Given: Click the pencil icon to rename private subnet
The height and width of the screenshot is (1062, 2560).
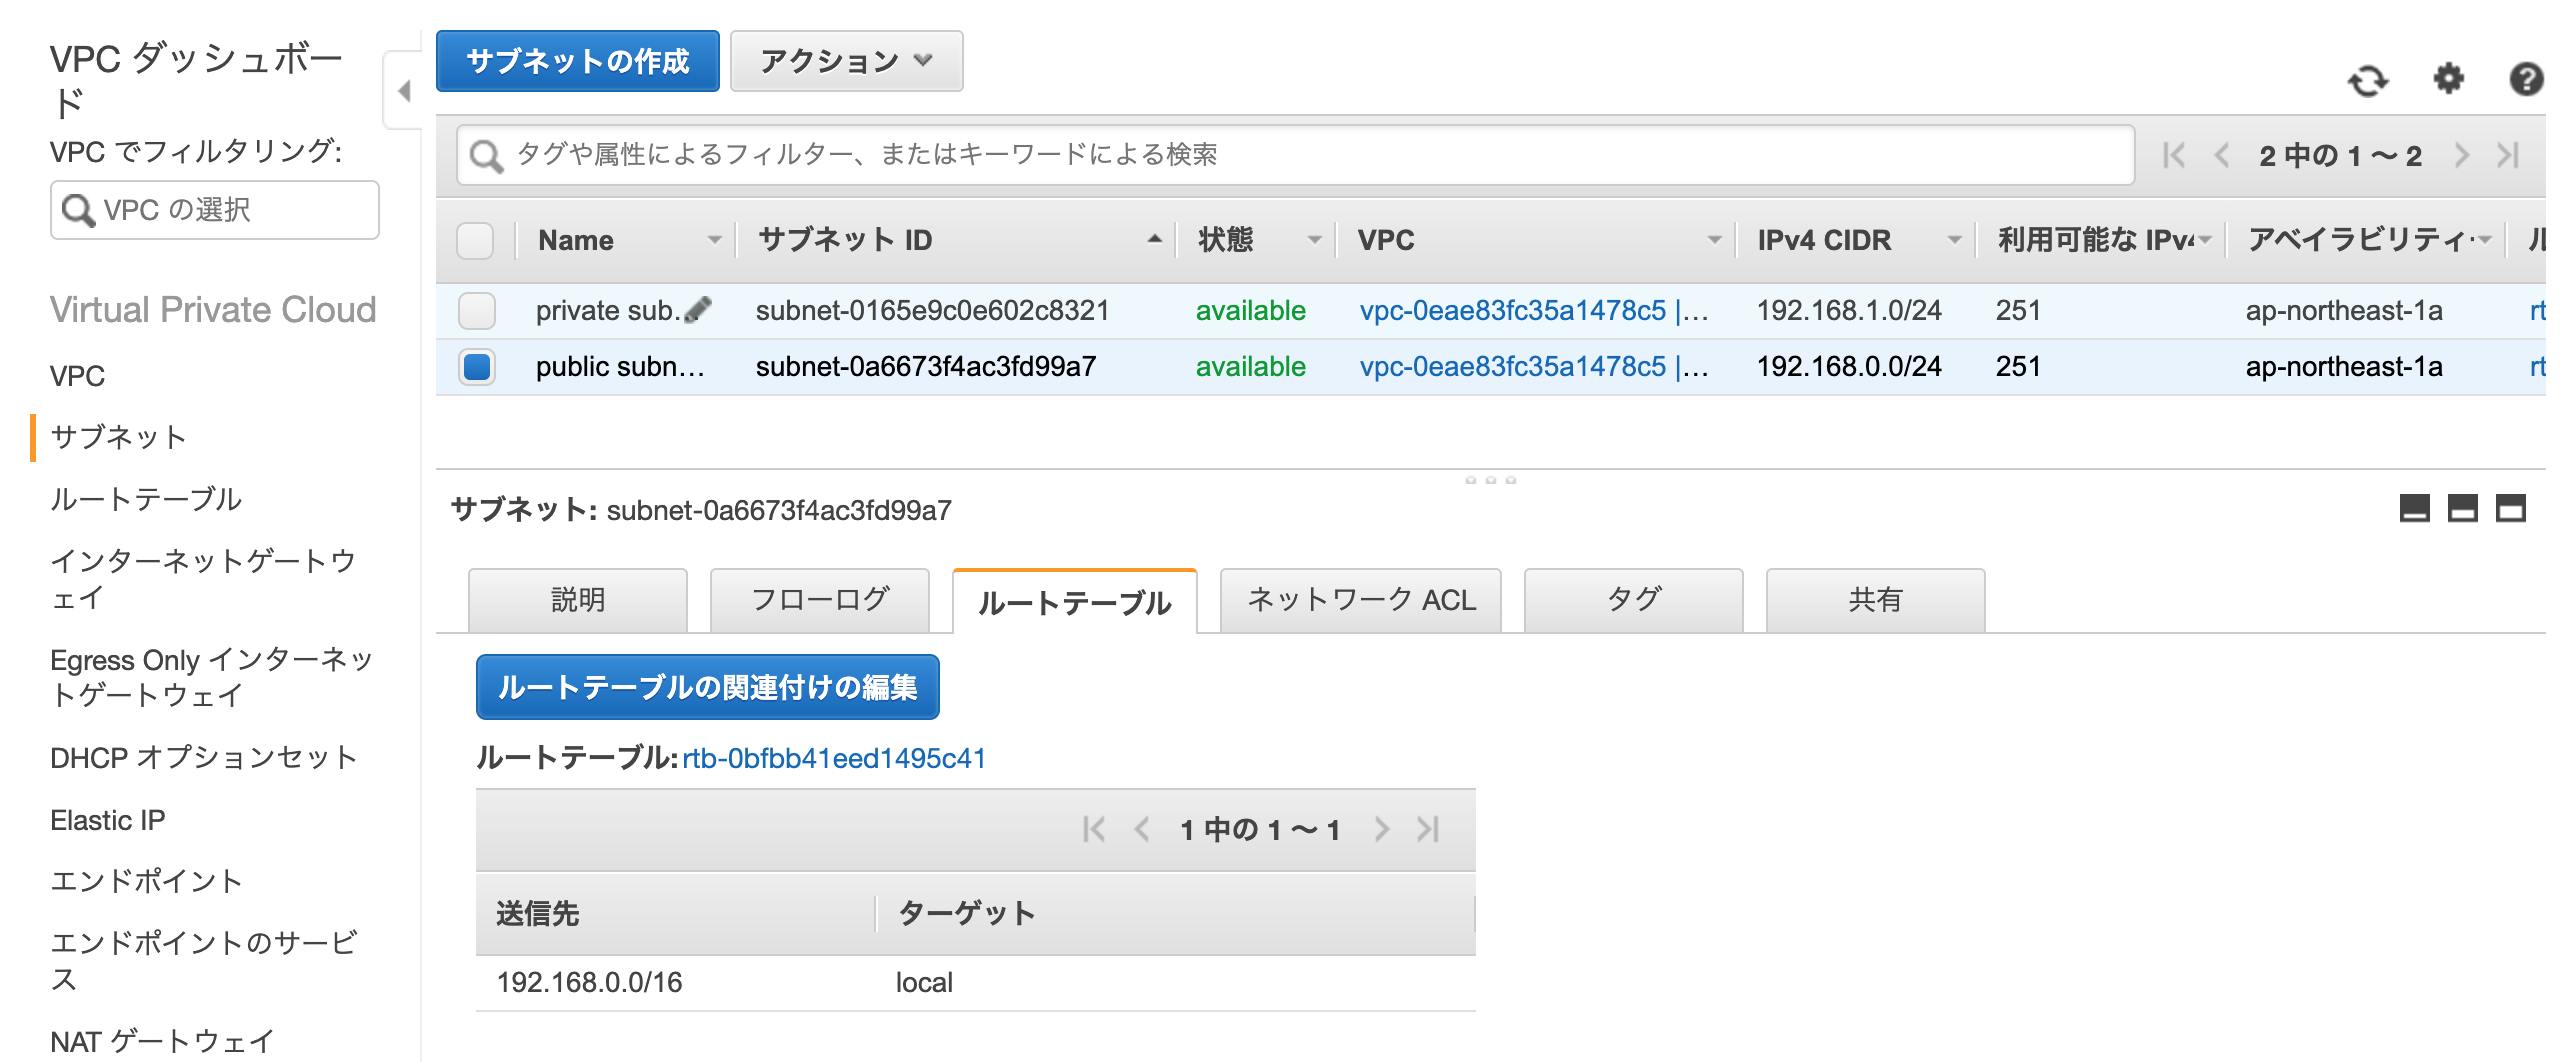Looking at the screenshot, I should coord(700,310).
